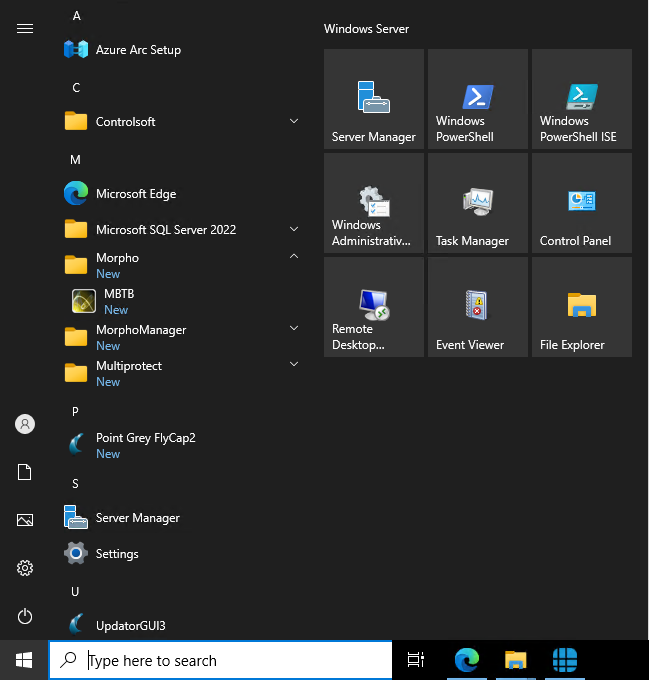Image resolution: width=649 pixels, height=680 pixels.
Task: Expand the Start menu hamburger button
Action: click(x=25, y=29)
